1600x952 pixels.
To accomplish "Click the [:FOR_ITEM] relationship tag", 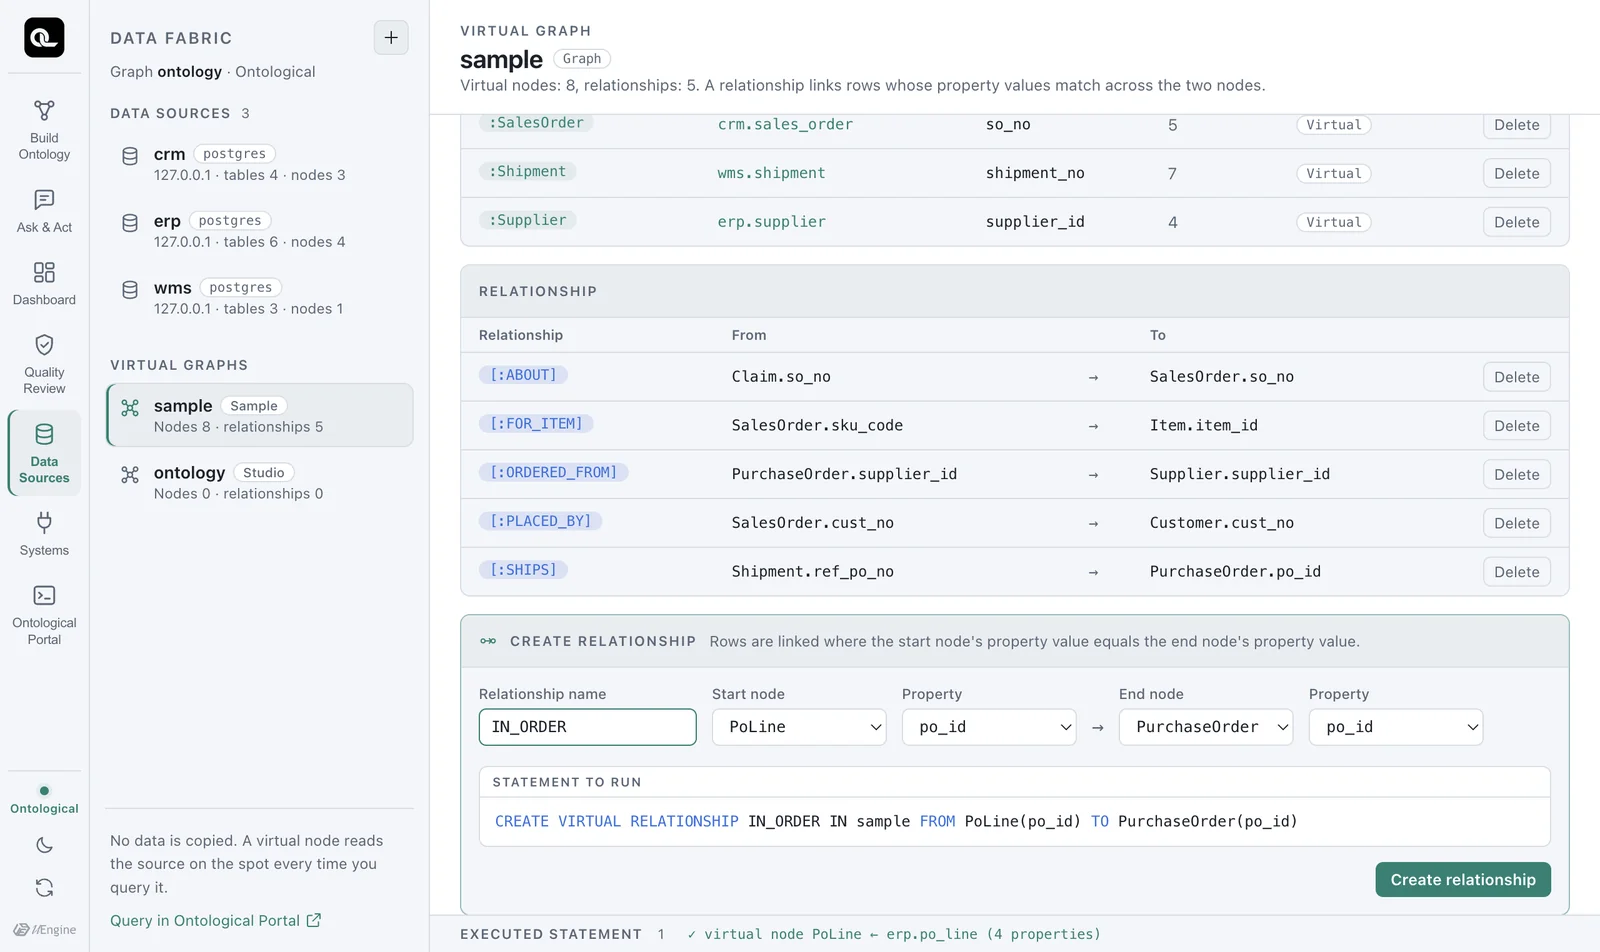I will pos(536,424).
